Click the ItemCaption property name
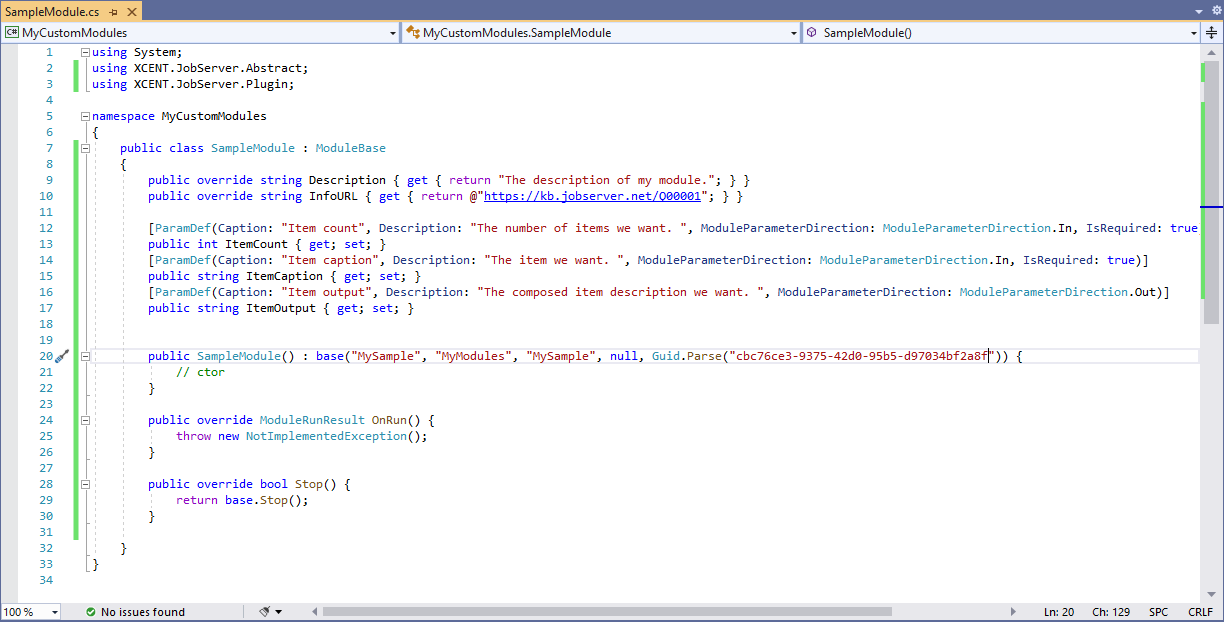1224x622 pixels. pos(285,276)
